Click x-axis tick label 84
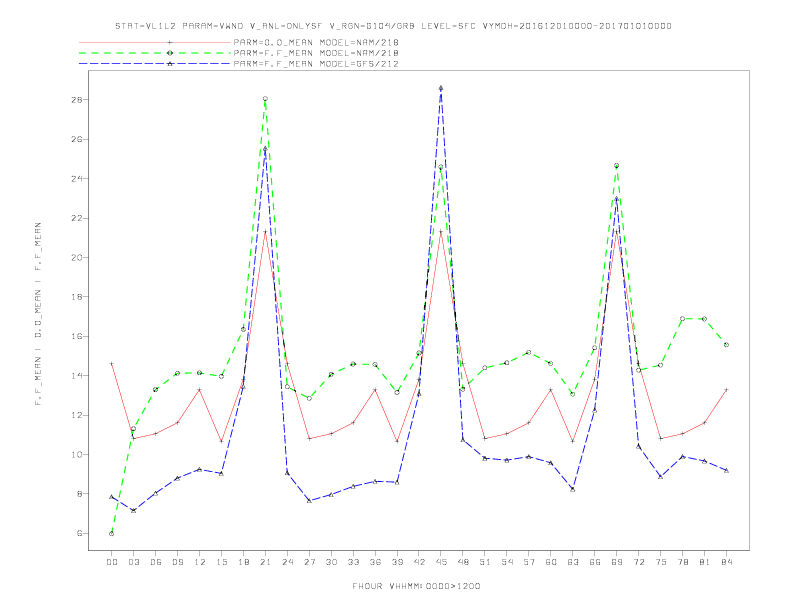 726,562
